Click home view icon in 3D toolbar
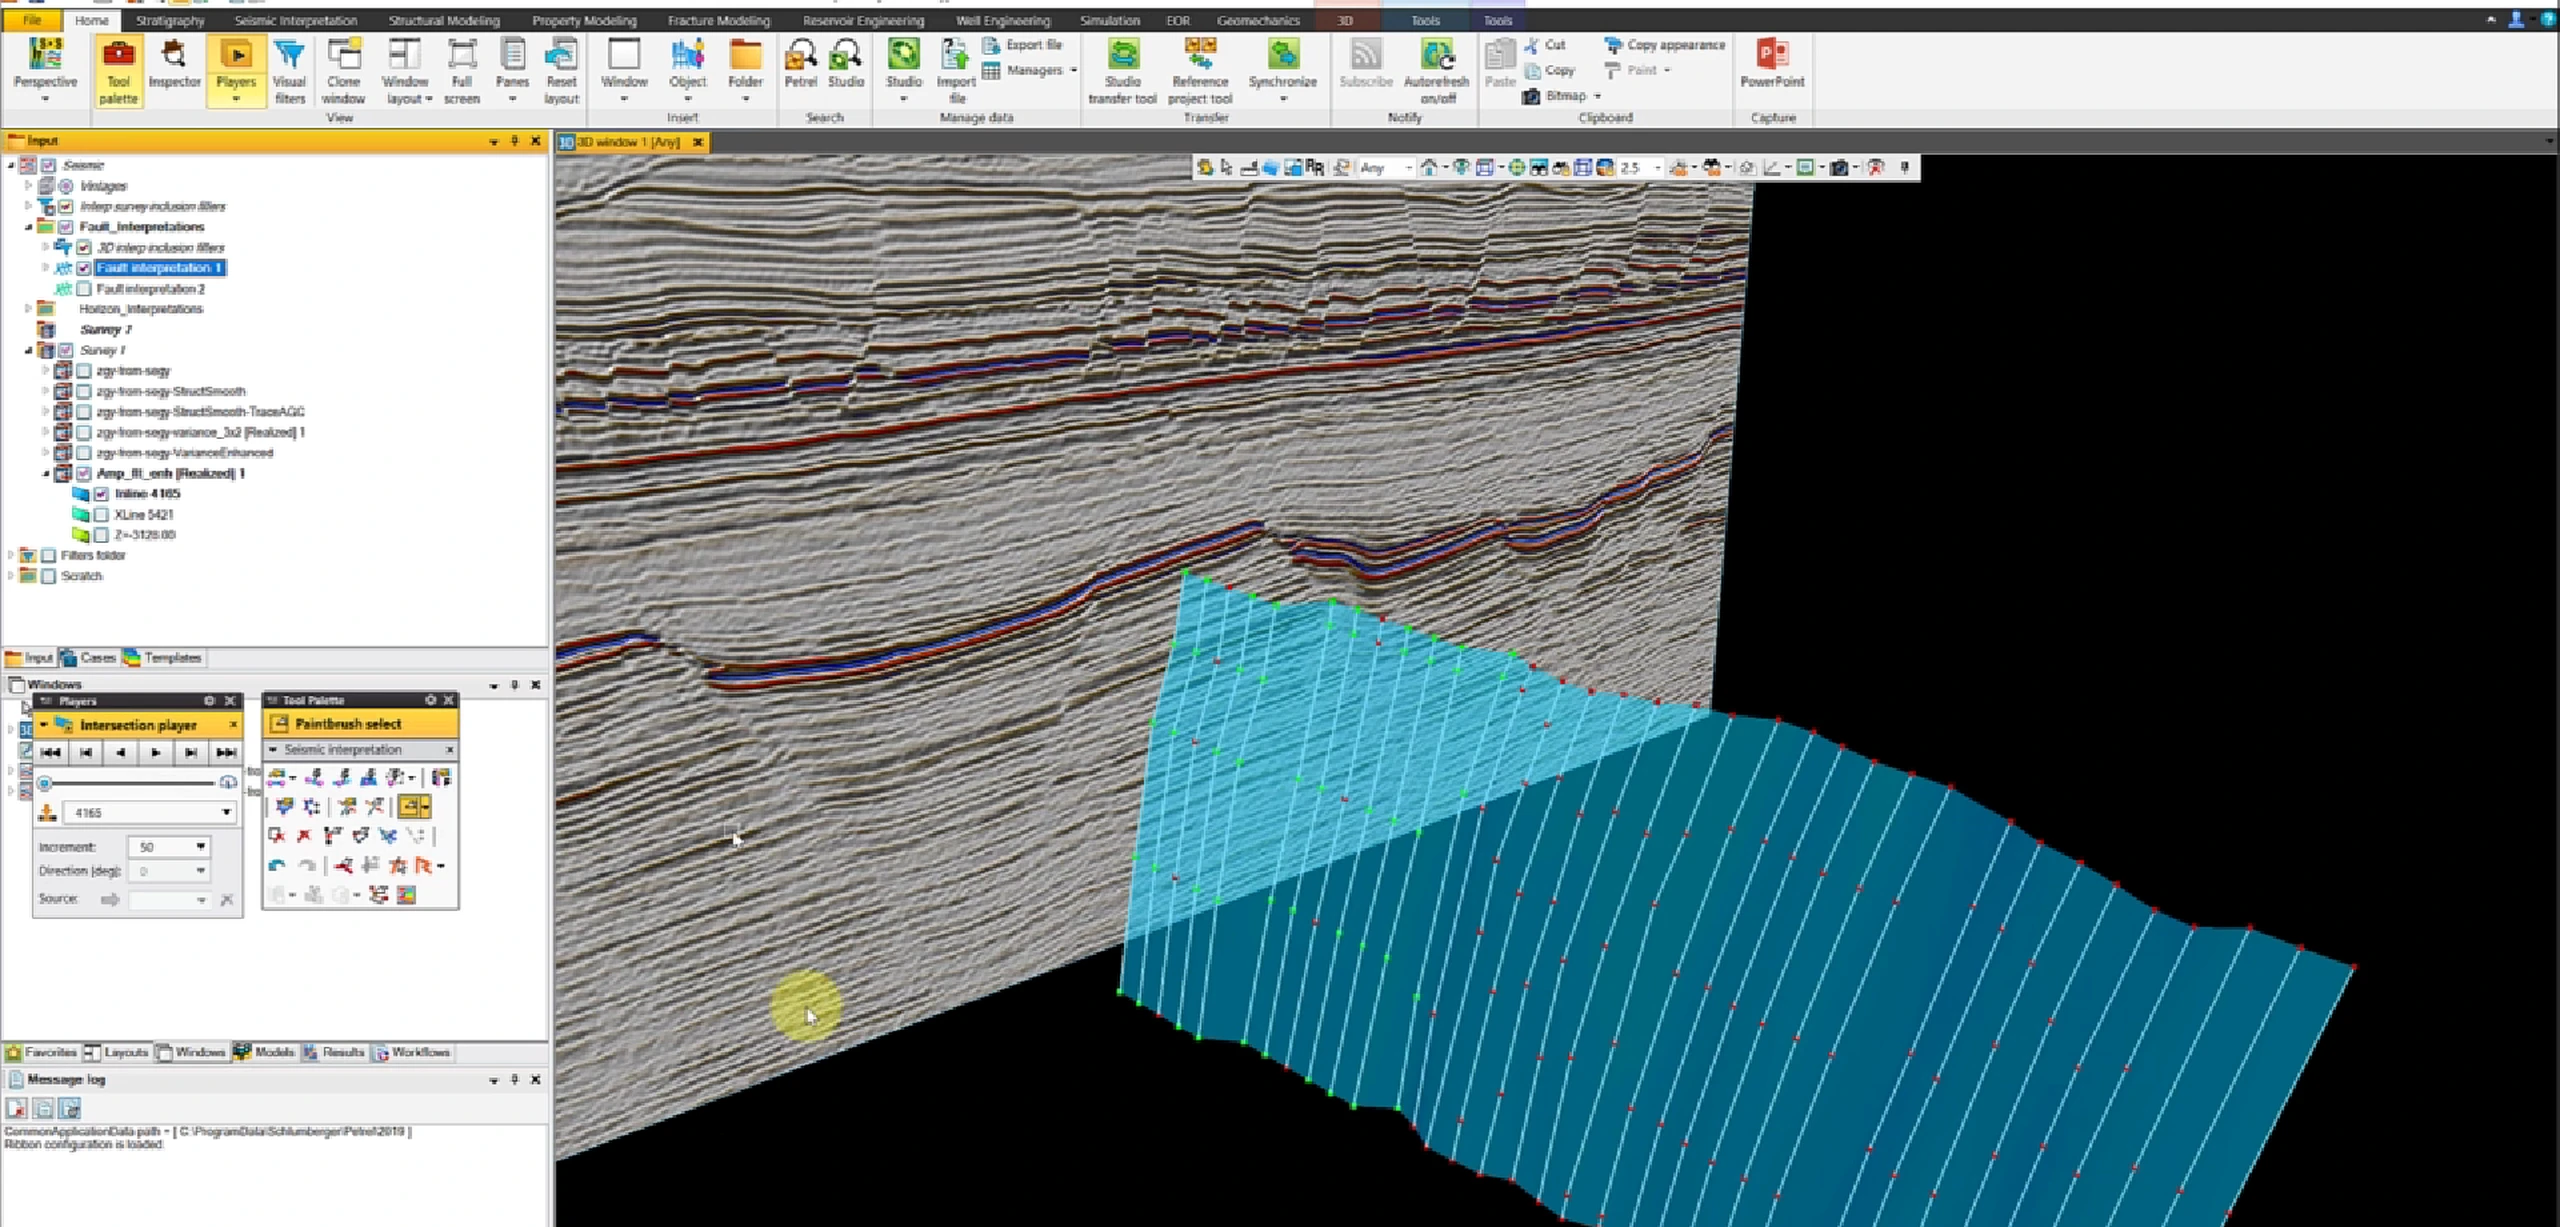This screenshot has height=1227, width=2560. tap(1429, 168)
